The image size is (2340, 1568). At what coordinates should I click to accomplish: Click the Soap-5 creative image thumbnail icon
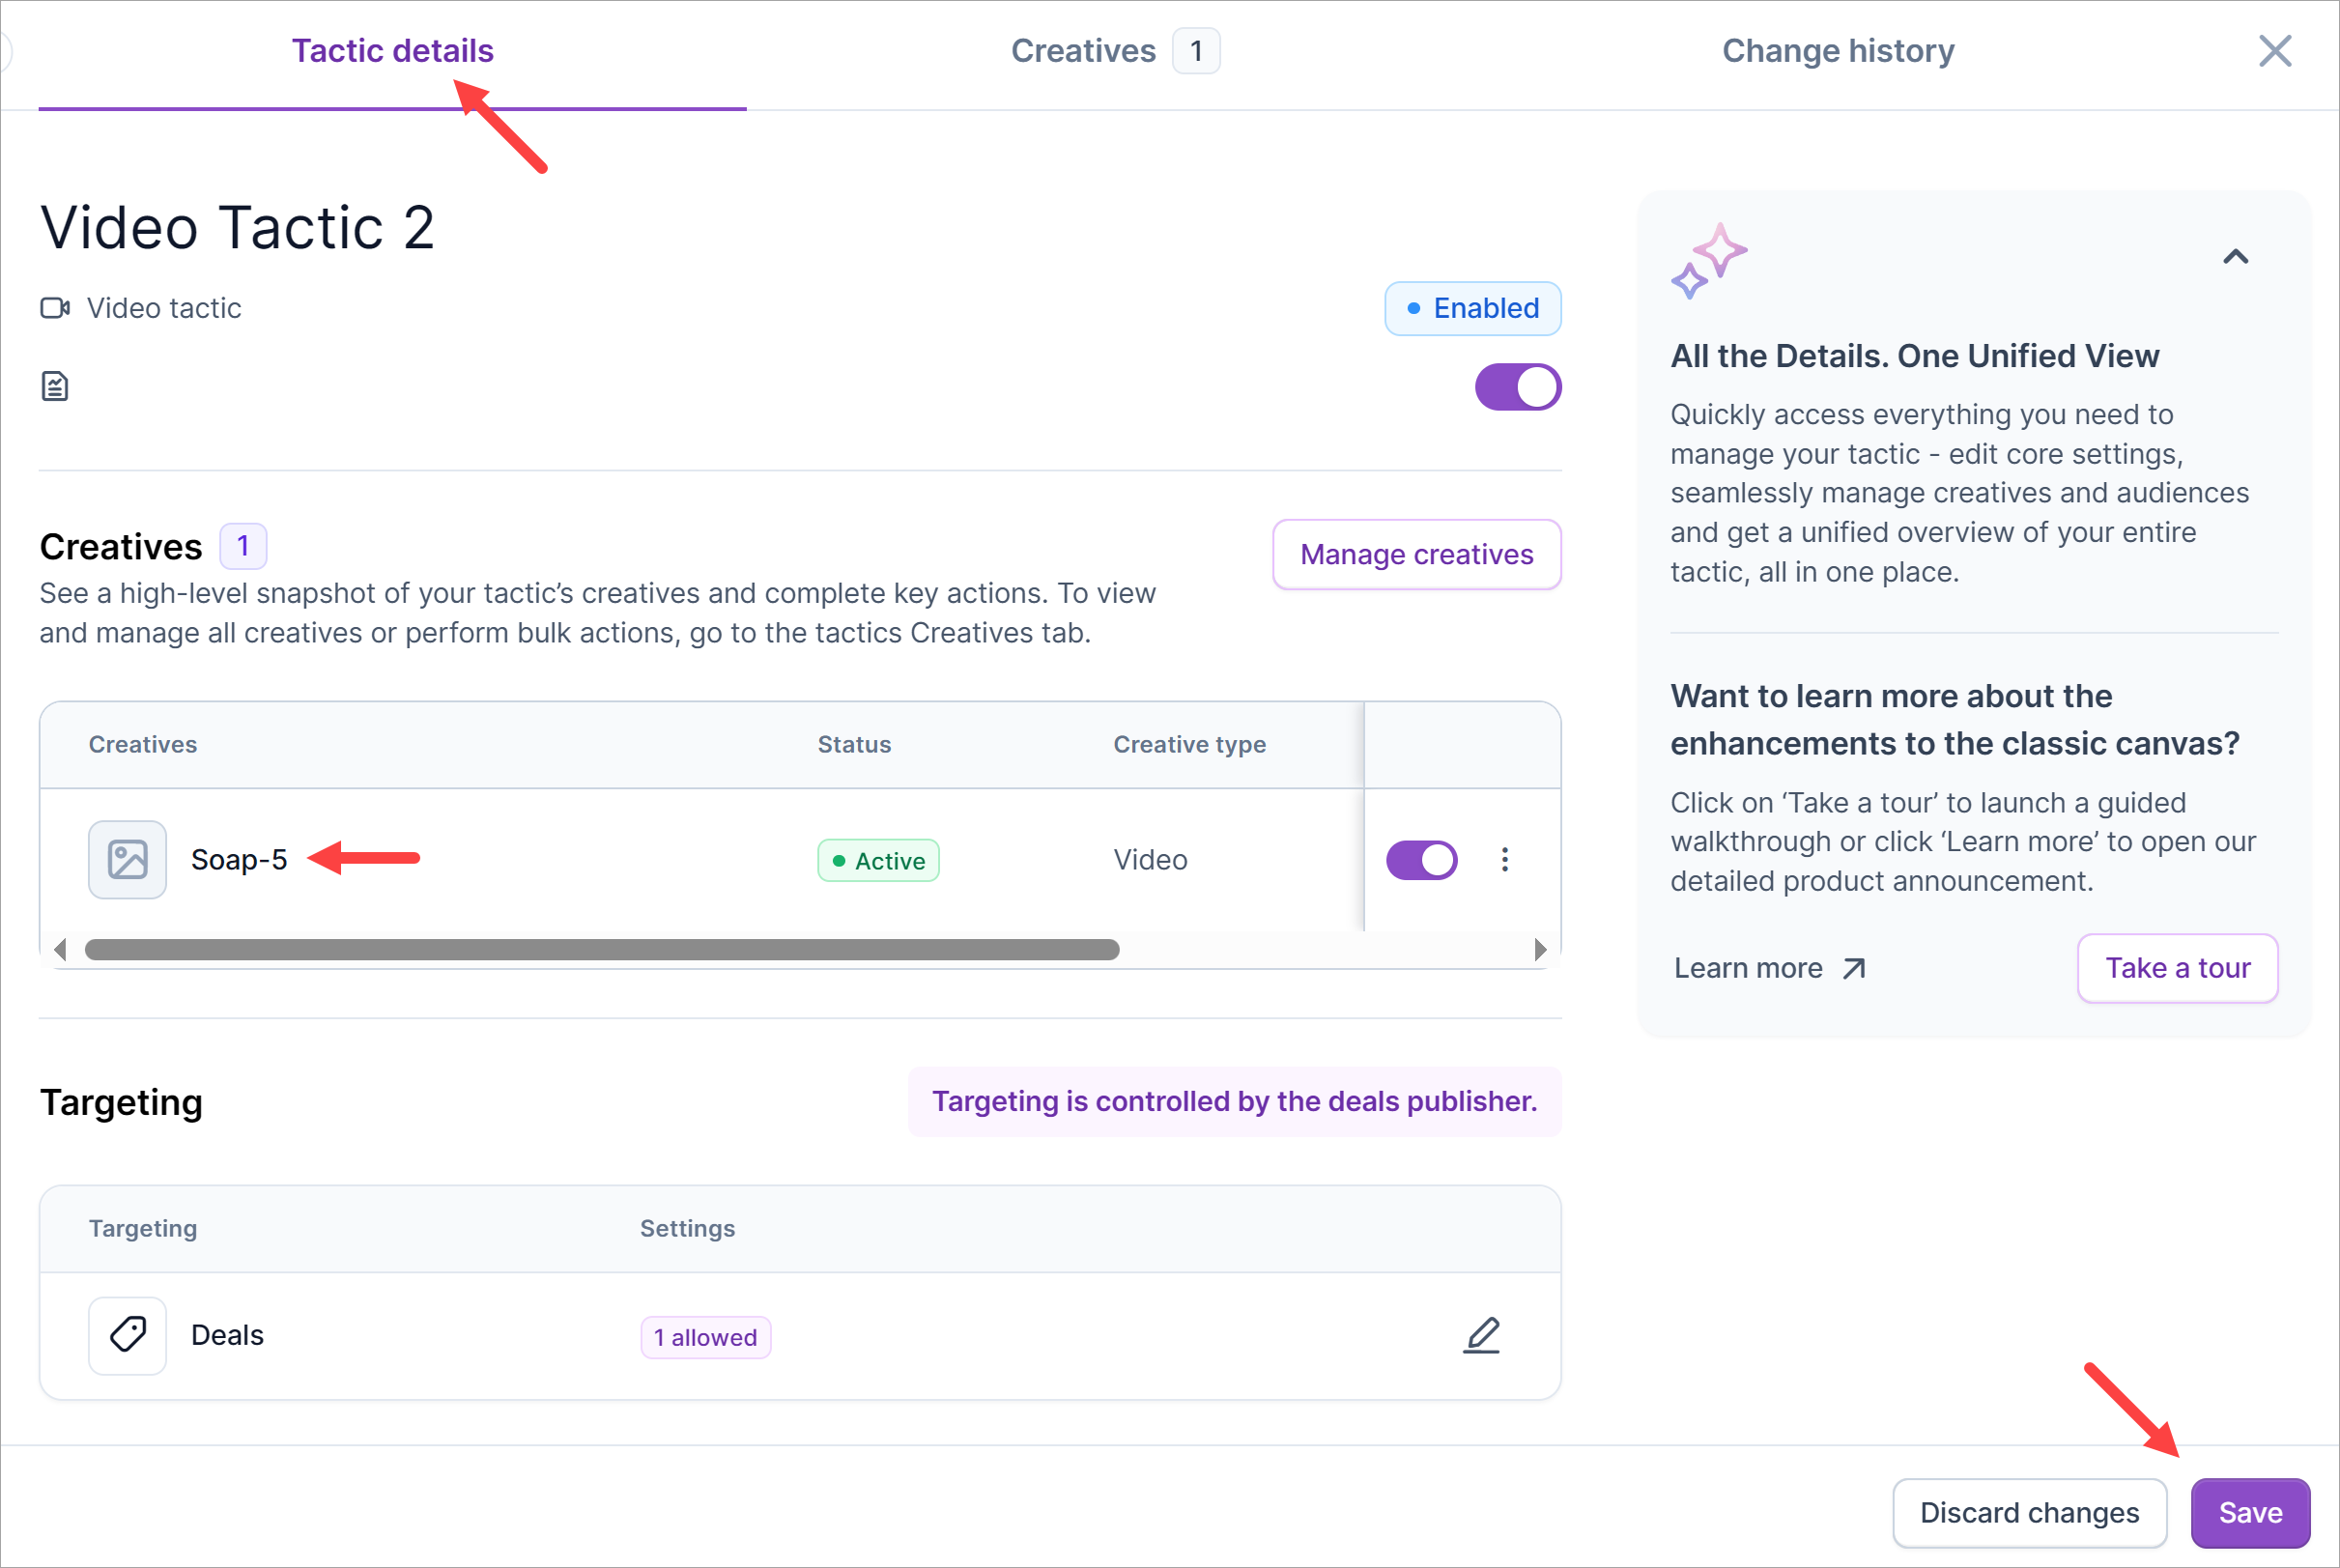[127, 860]
